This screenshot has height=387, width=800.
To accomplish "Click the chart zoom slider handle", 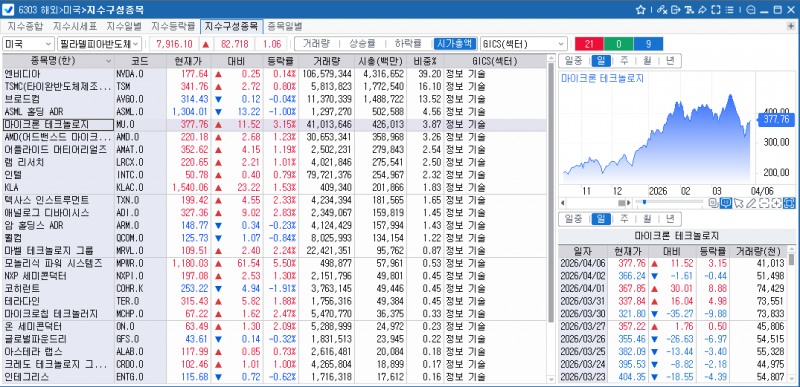I will coord(644,202).
